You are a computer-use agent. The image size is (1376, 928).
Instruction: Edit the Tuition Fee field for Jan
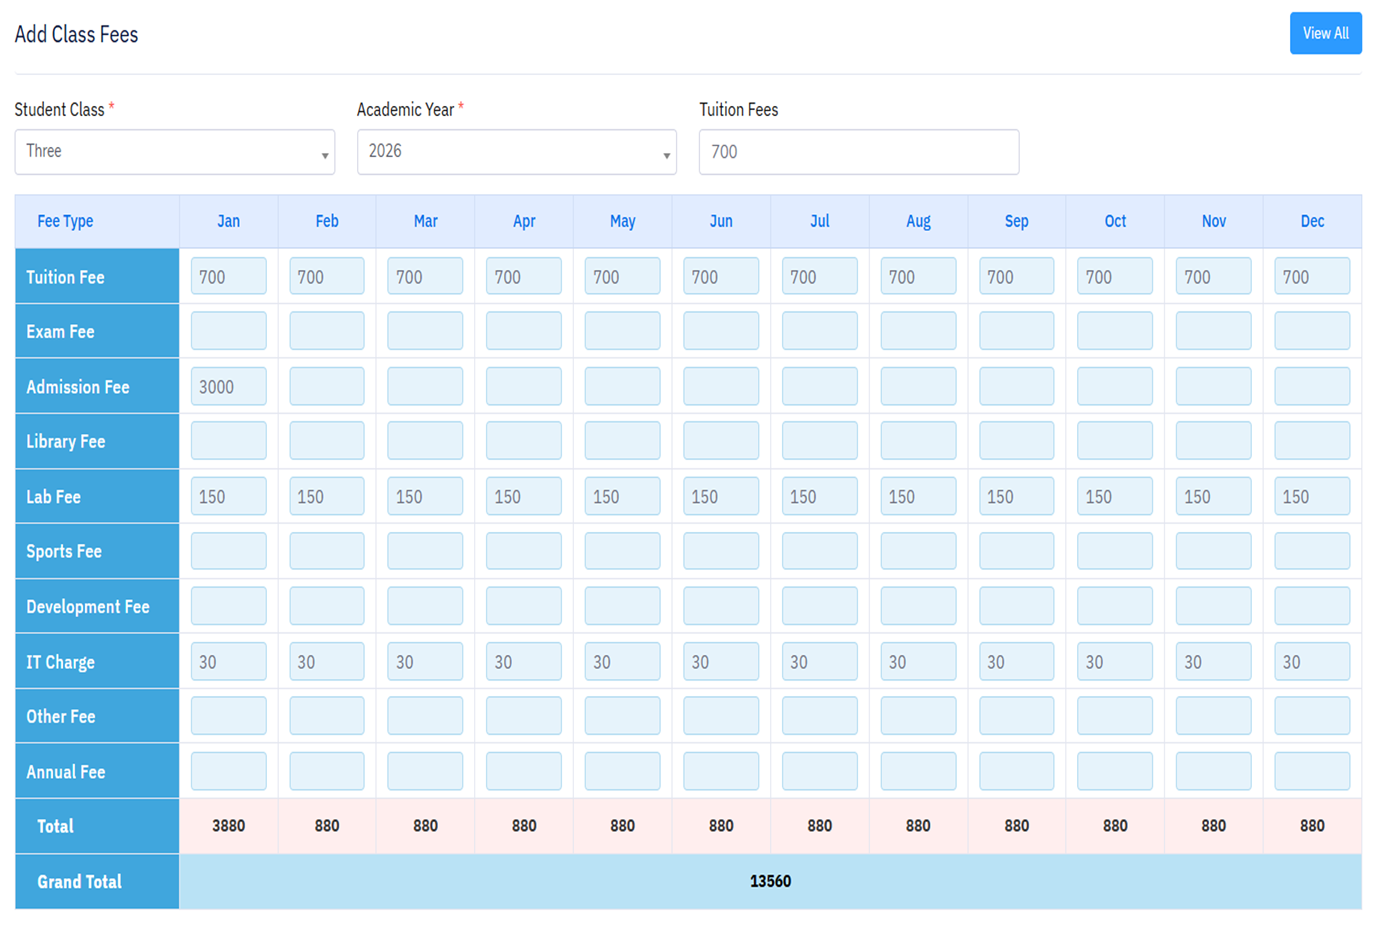pyautogui.click(x=228, y=277)
